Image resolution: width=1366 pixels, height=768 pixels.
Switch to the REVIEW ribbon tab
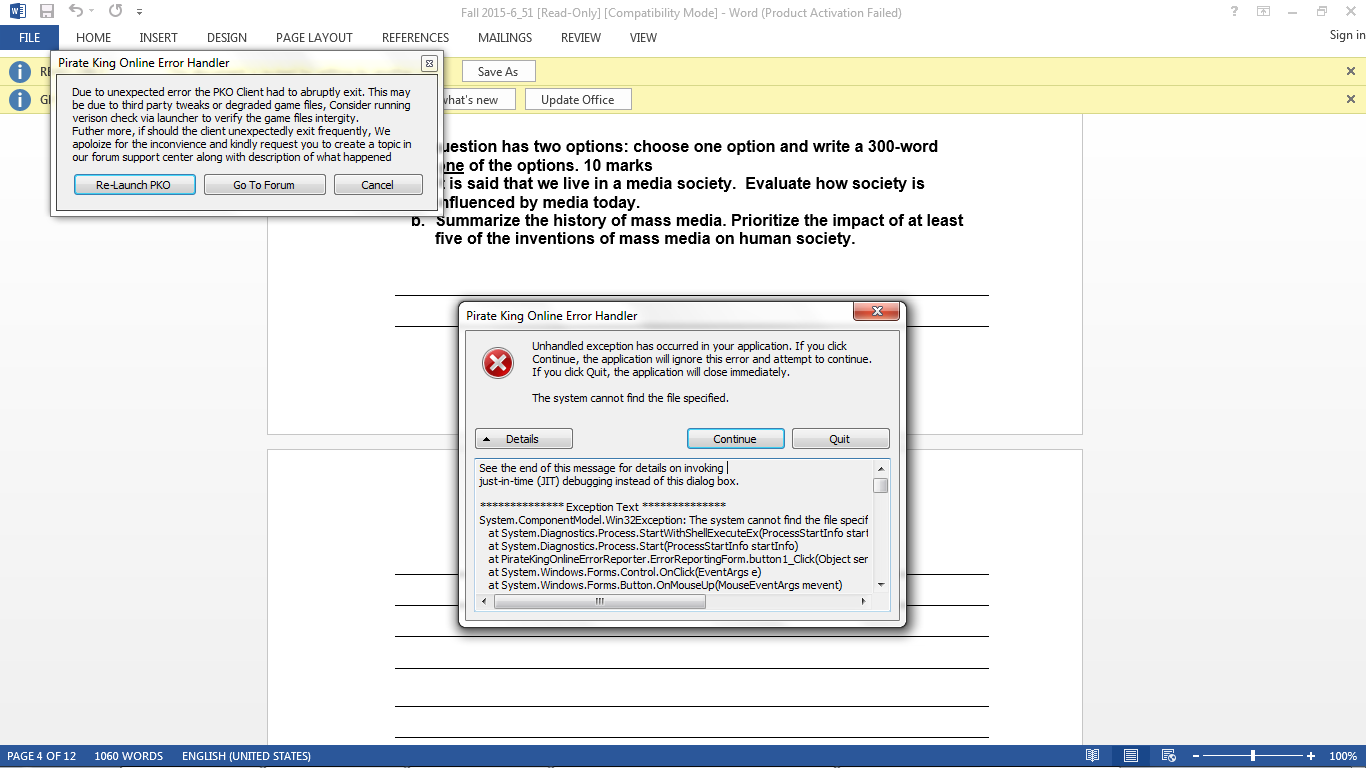click(x=581, y=38)
